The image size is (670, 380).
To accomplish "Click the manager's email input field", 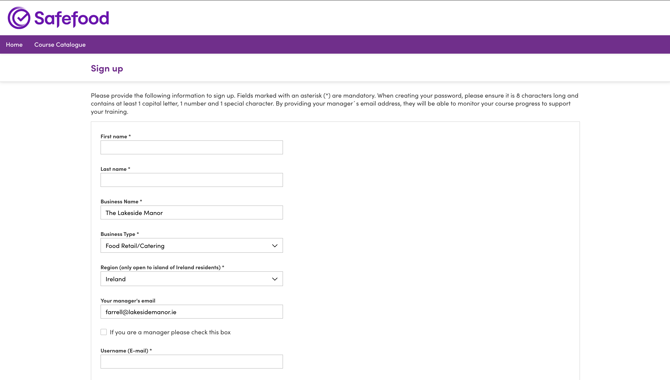I will tap(191, 312).
